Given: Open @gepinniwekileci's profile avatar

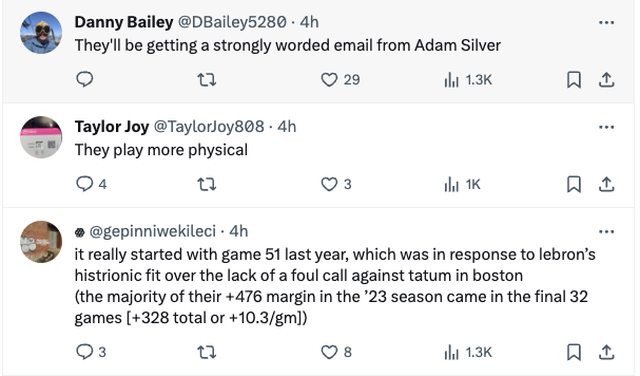Looking at the screenshot, I should 41,242.
